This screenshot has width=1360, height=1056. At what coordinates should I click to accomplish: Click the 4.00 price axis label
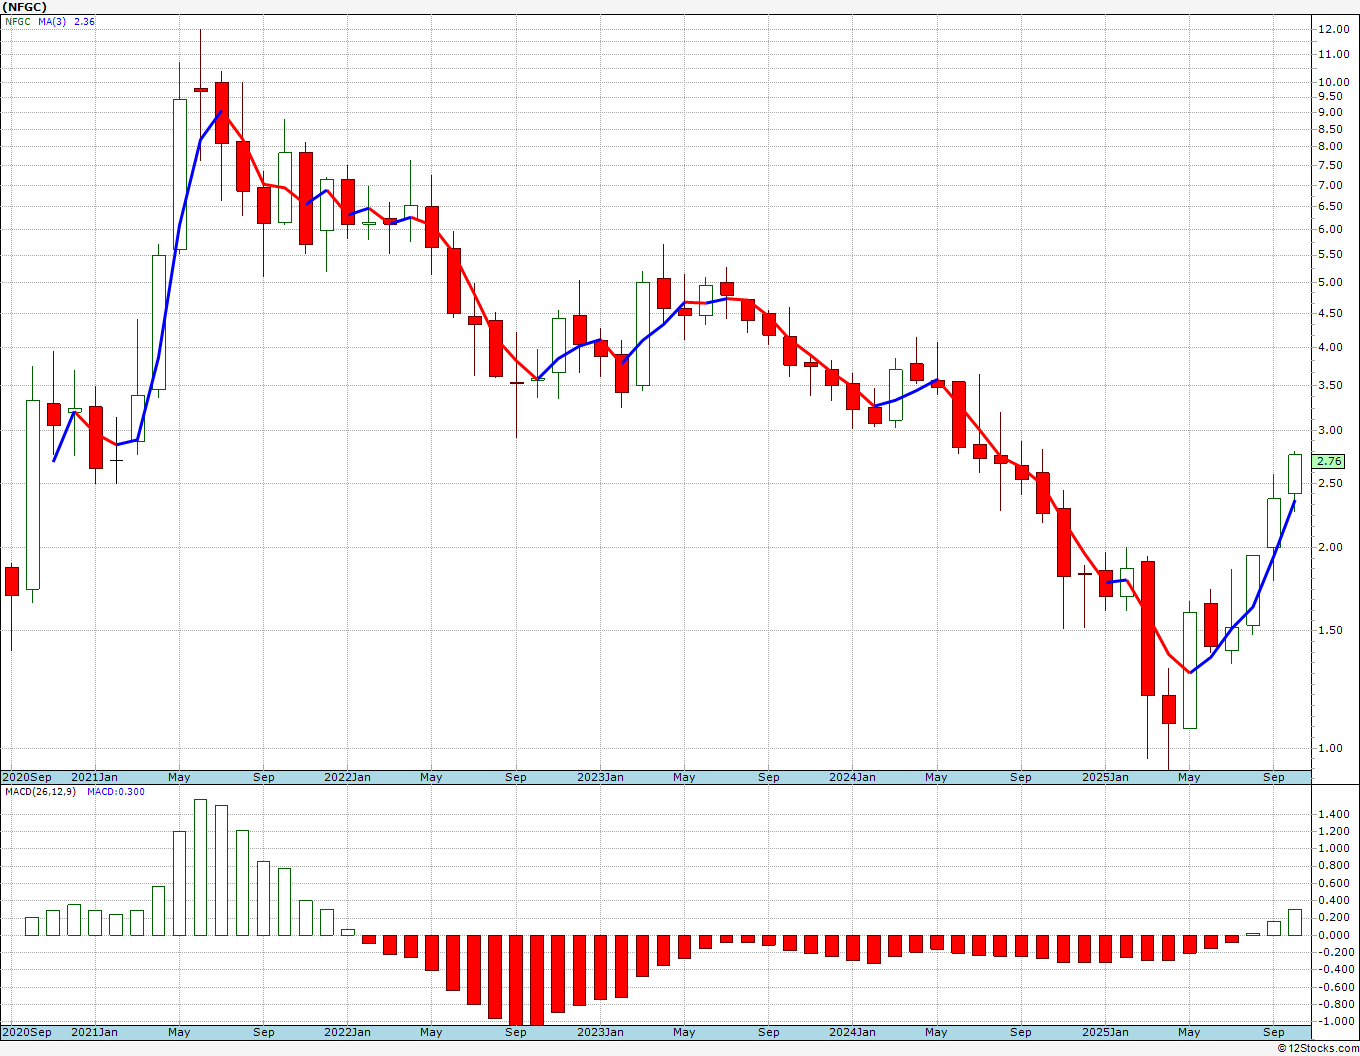click(x=1330, y=347)
